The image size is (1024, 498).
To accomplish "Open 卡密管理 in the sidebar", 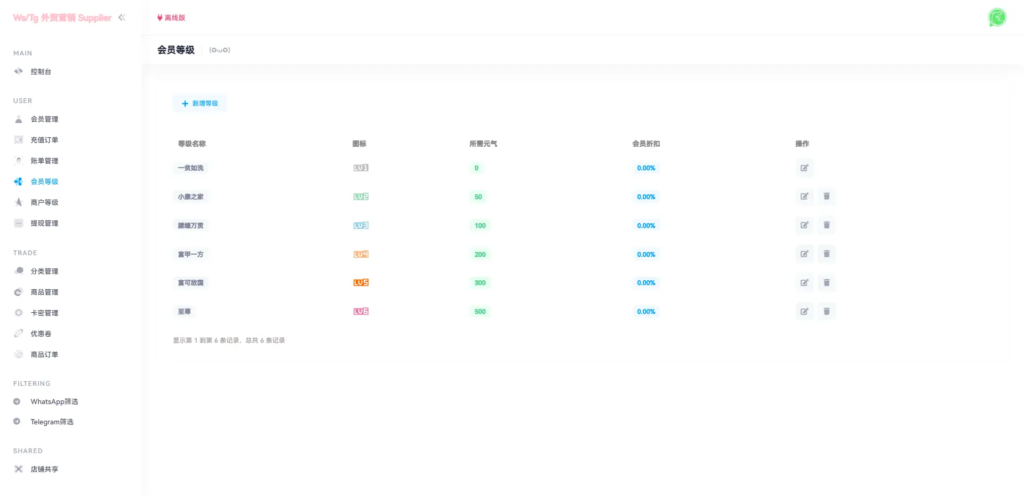I will click(x=44, y=313).
